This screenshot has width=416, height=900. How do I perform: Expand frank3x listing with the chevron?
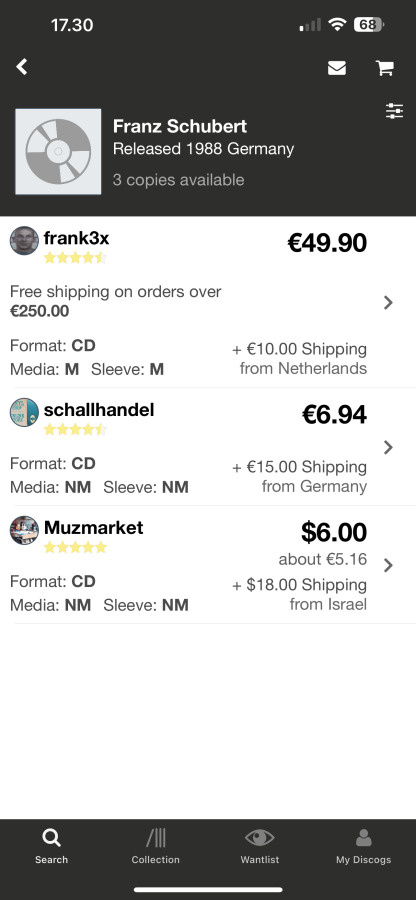[x=388, y=302]
